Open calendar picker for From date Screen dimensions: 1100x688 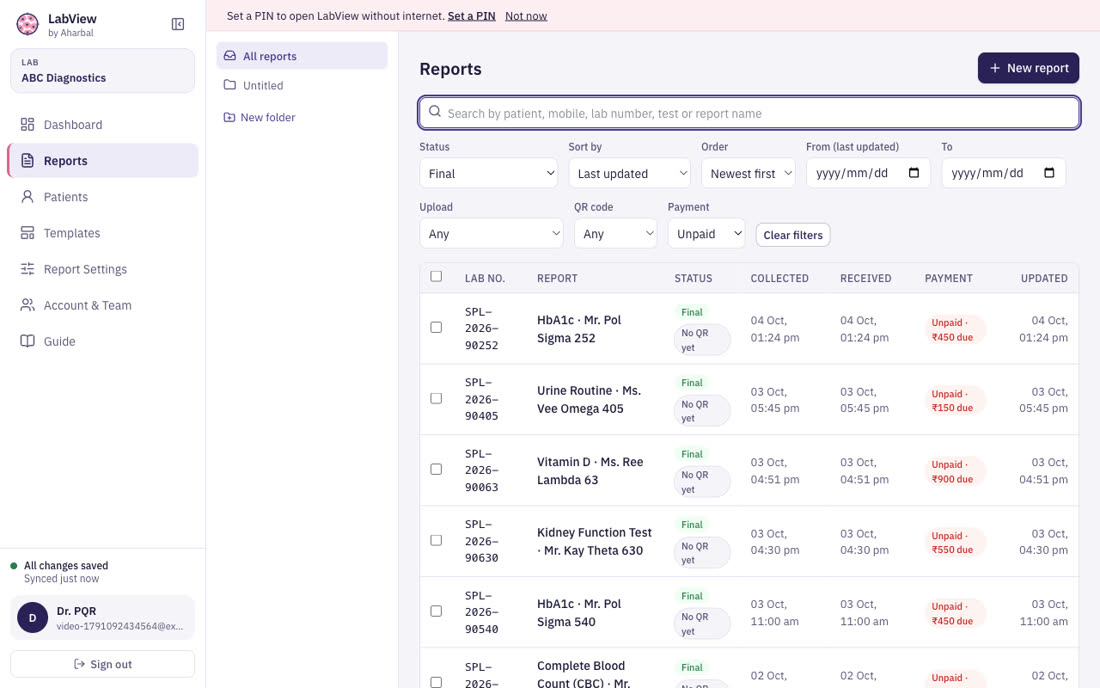click(913, 173)
